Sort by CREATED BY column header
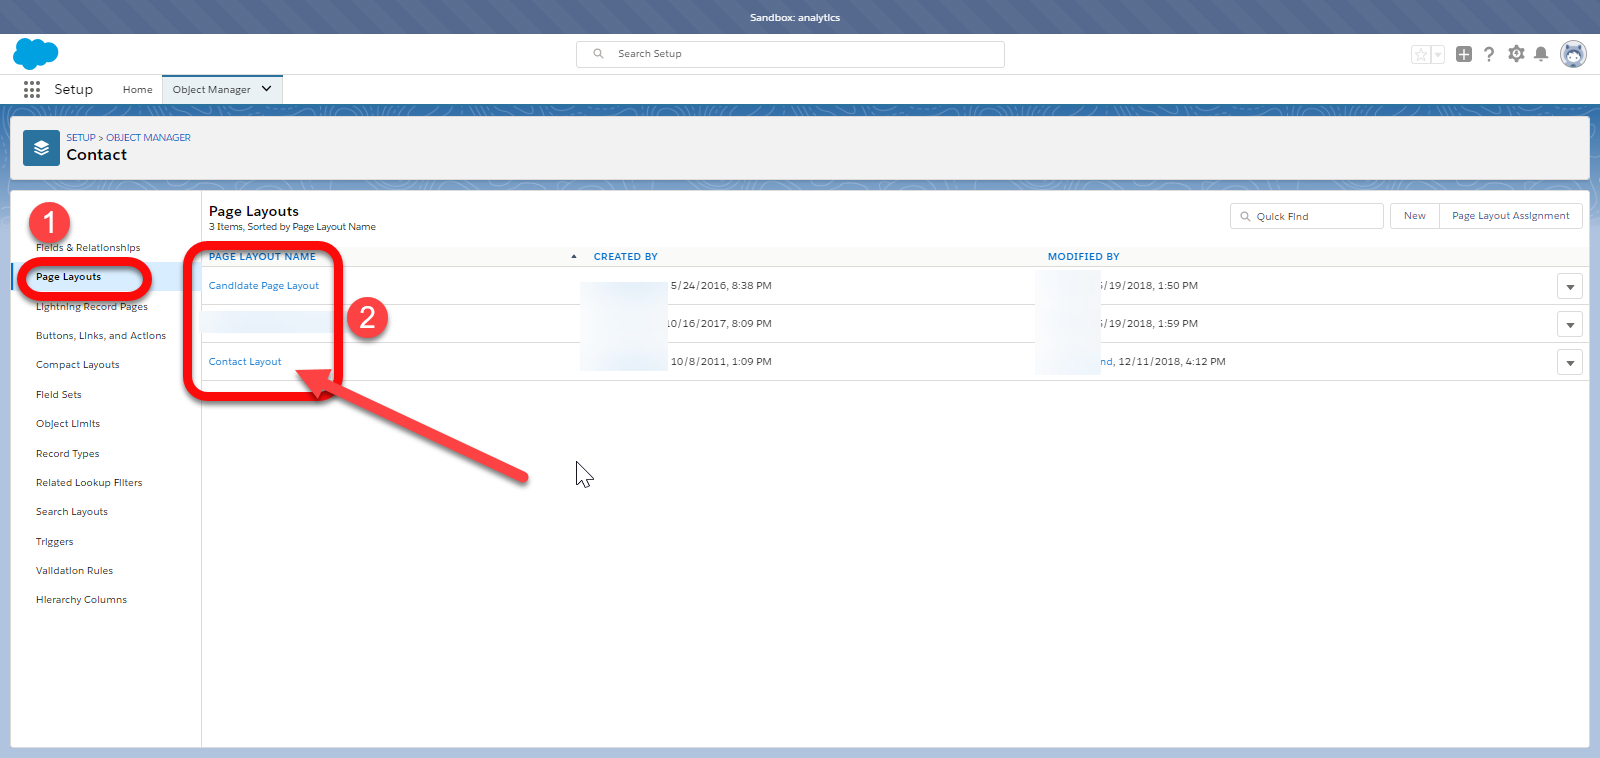This screenshot has height=758, width=1600. (626, 257)
